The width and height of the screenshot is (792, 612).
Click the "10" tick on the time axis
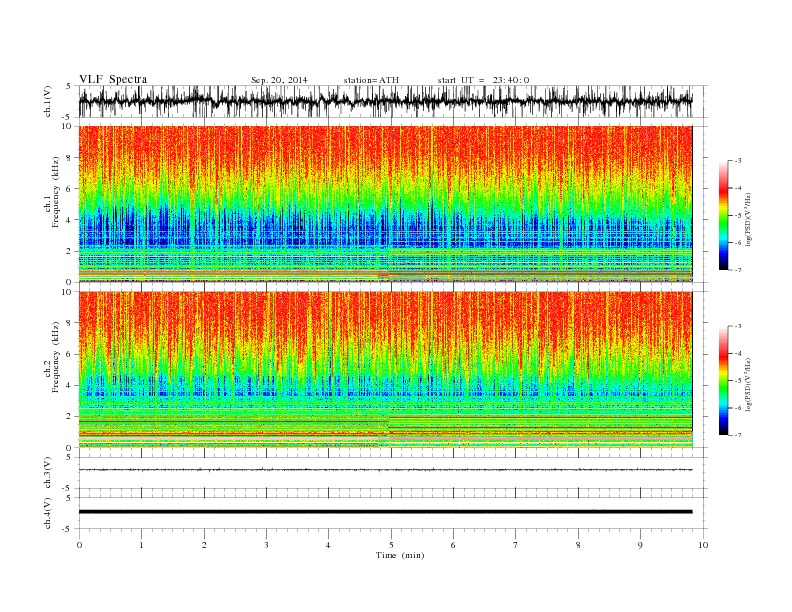click(x=703, y=545)
